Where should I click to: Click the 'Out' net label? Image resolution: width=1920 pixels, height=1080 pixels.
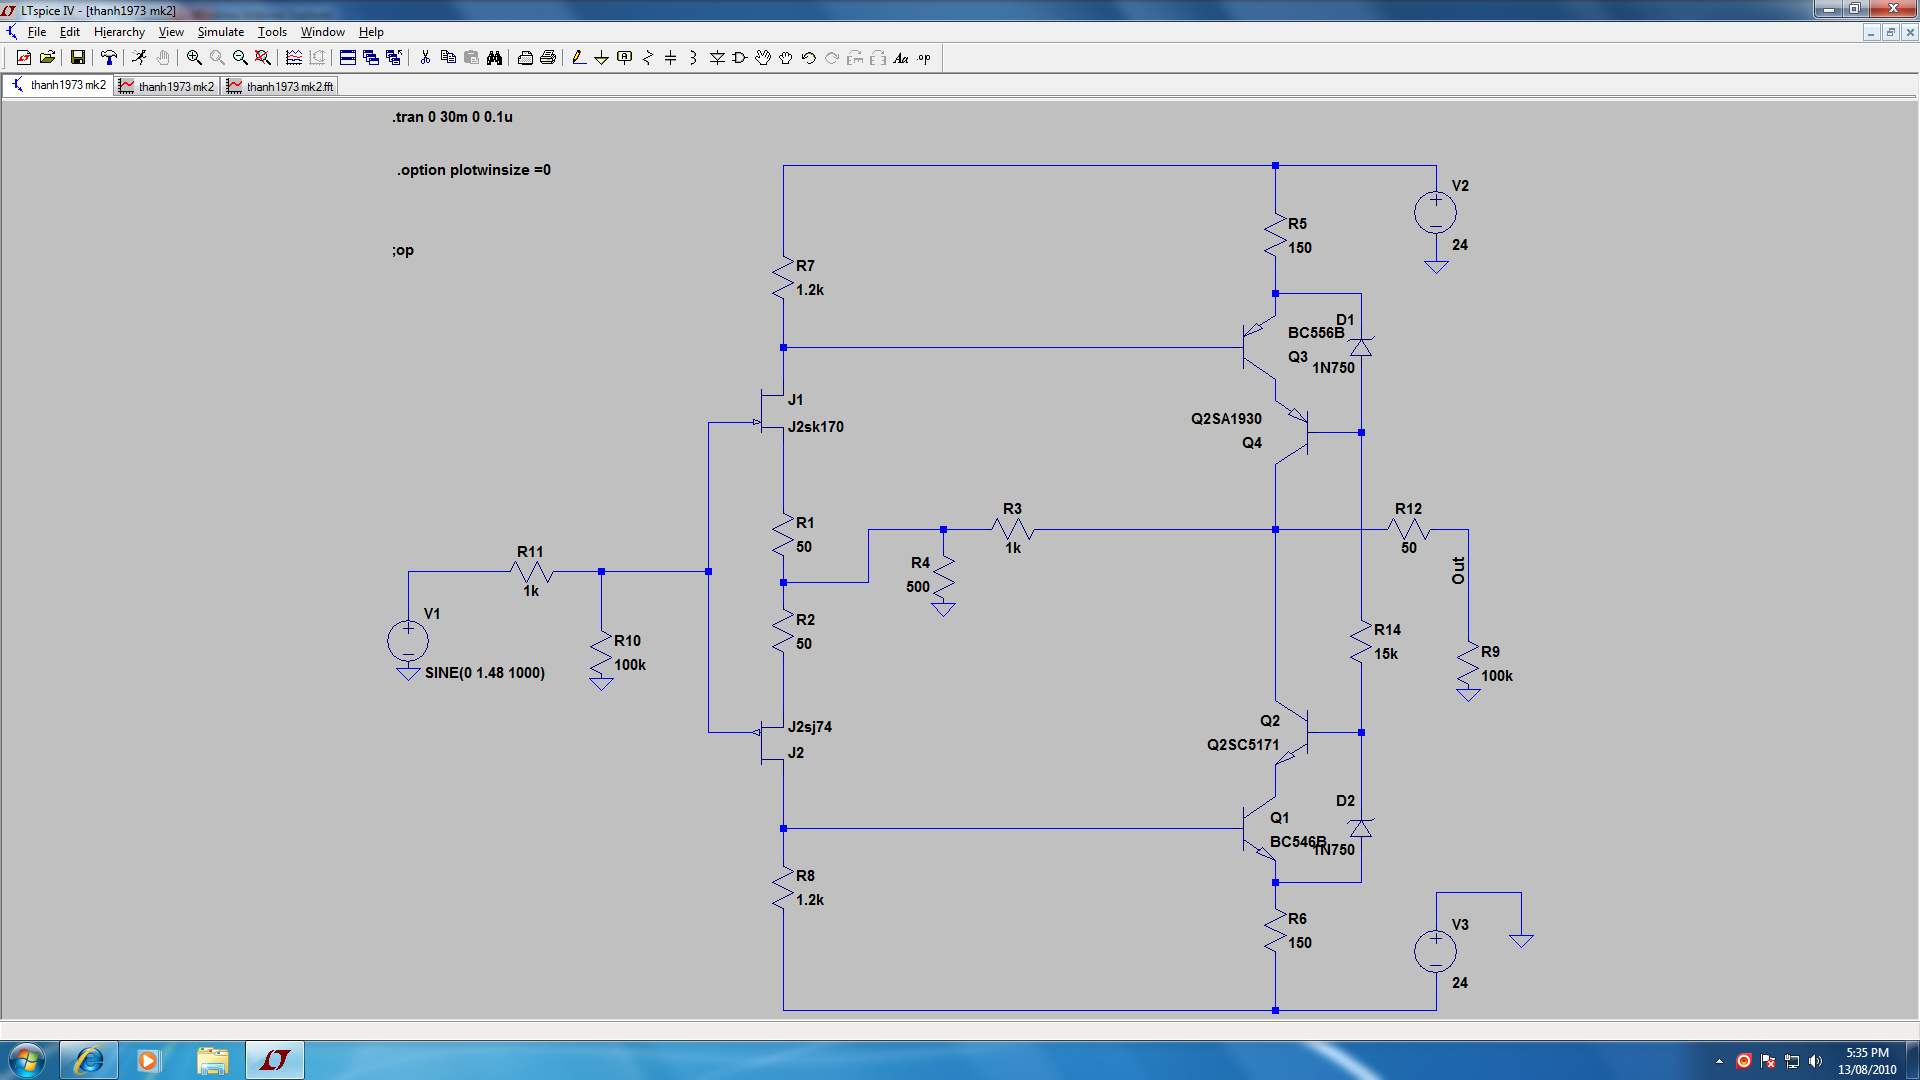point(1458,571)
